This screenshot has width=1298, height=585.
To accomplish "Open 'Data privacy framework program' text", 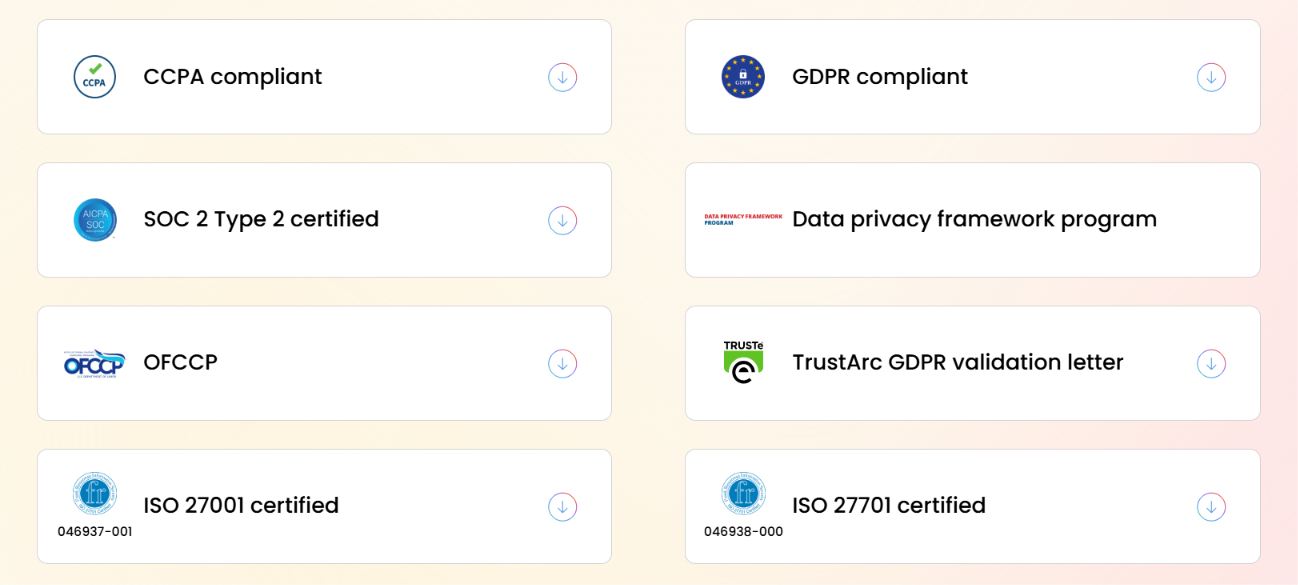I will click(x=974, y=219).
